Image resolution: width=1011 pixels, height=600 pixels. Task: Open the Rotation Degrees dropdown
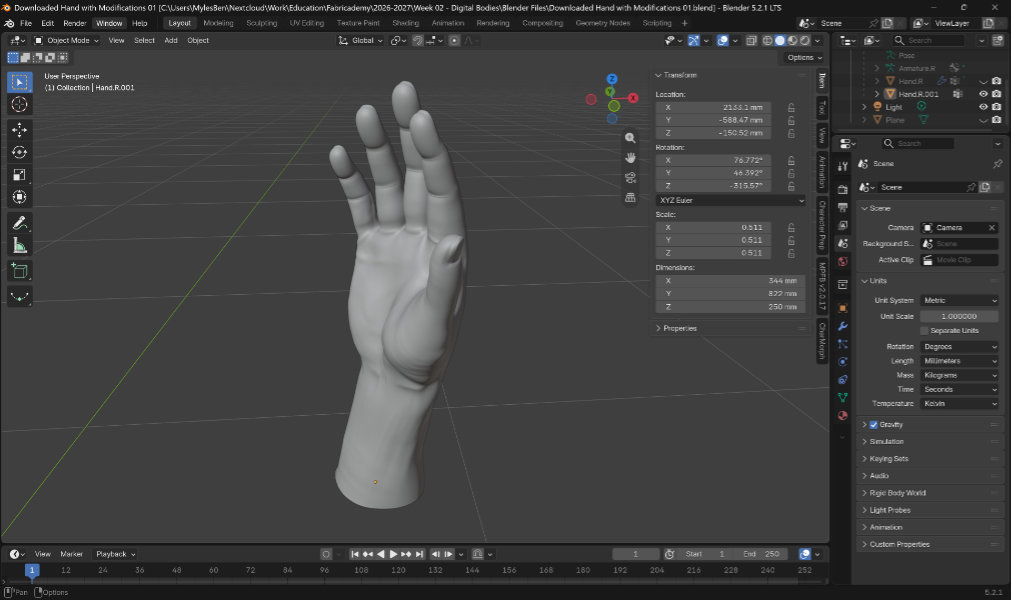point(959,347)
